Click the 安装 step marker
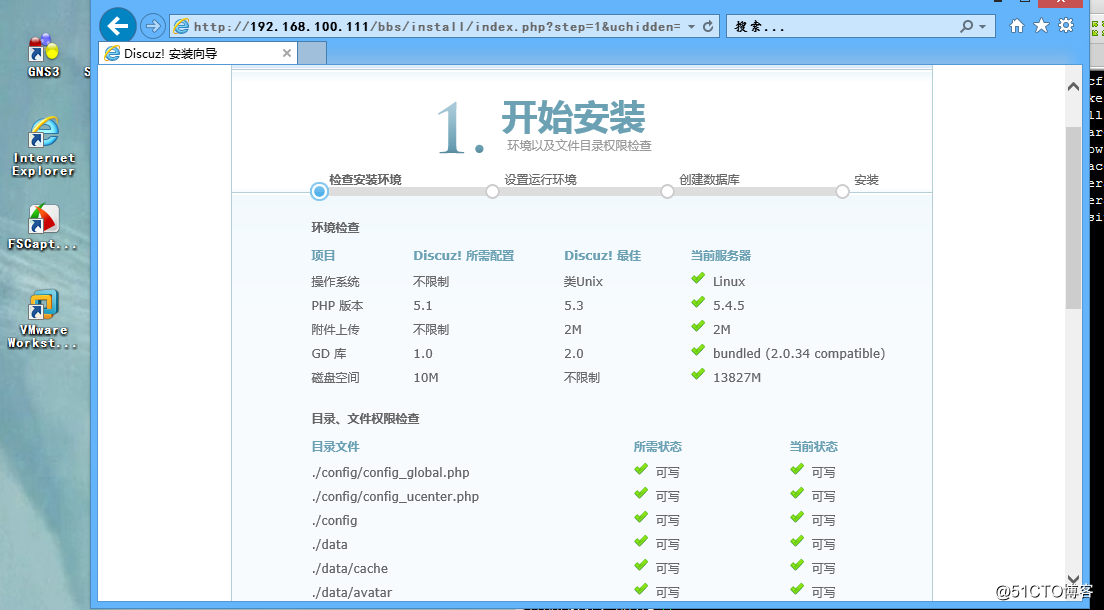 point(842,192)
